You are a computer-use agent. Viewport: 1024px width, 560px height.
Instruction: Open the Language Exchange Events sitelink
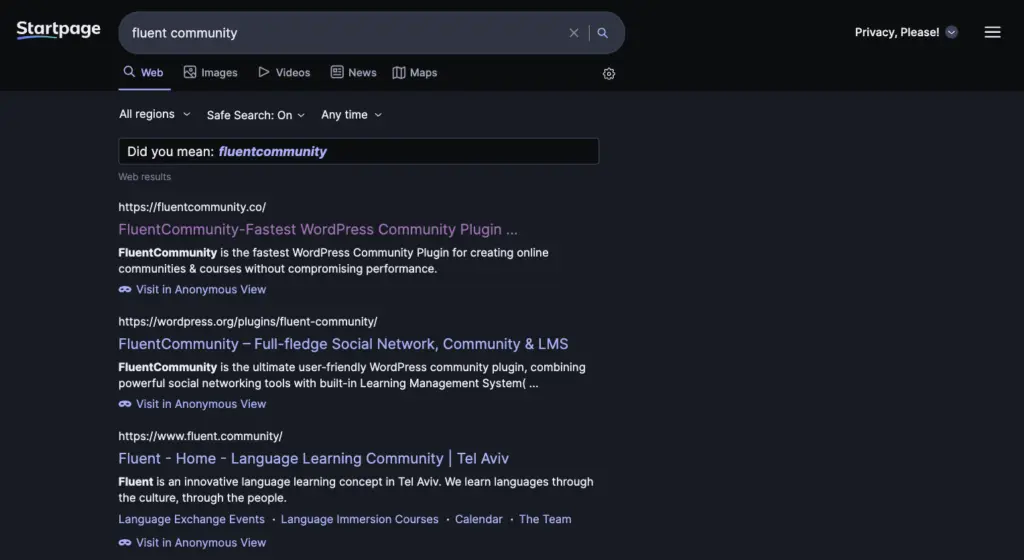click(x=191, y=520)
